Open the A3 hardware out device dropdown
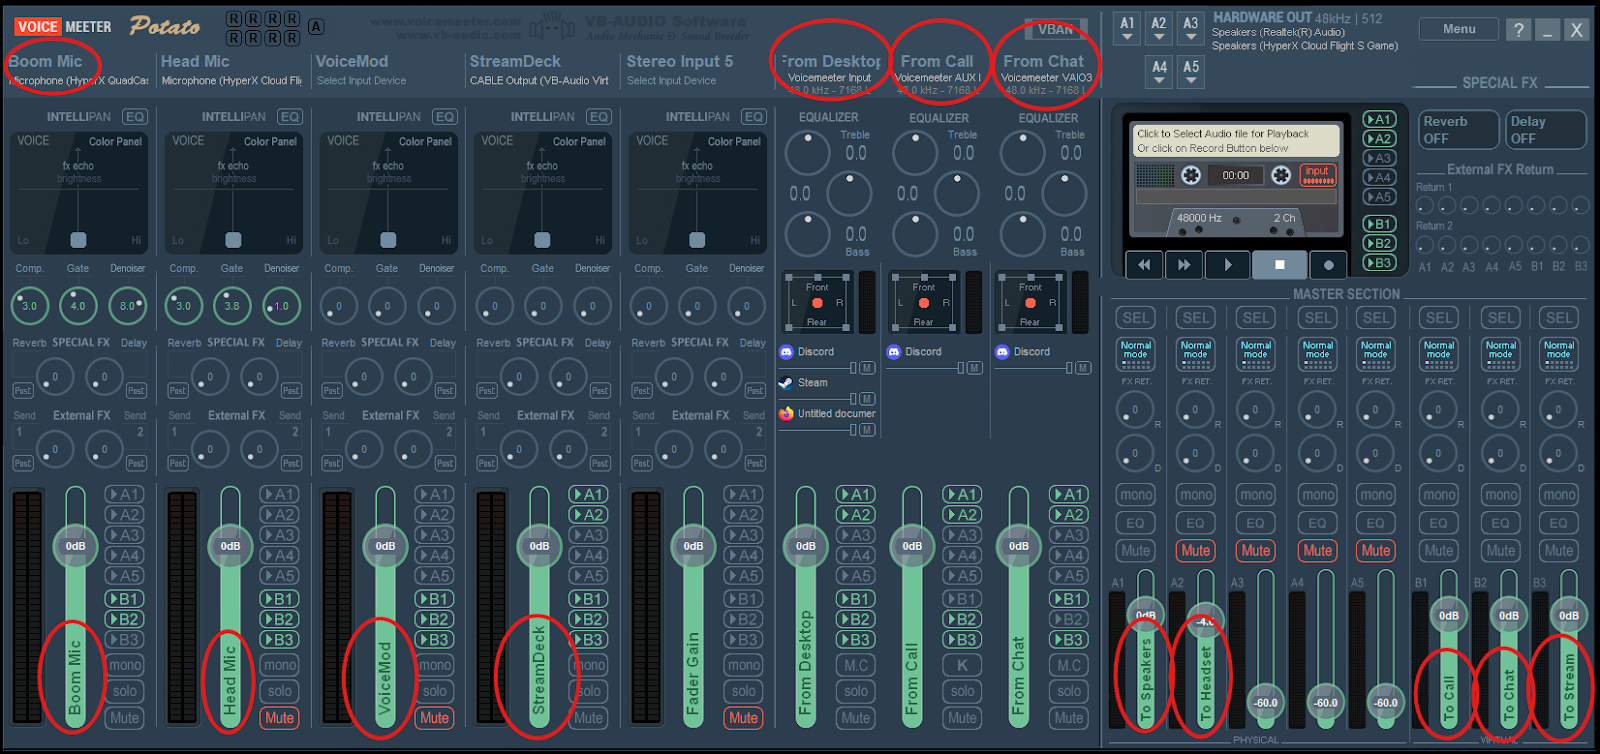The width and height of the screenshot is (1600, 754). click(x=1190, y=28)
